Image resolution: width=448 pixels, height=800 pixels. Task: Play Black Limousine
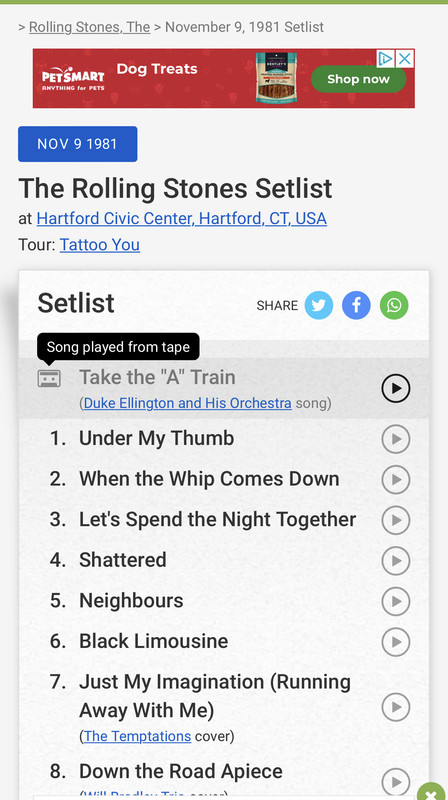pyautogui.click(x=396, y=642)
